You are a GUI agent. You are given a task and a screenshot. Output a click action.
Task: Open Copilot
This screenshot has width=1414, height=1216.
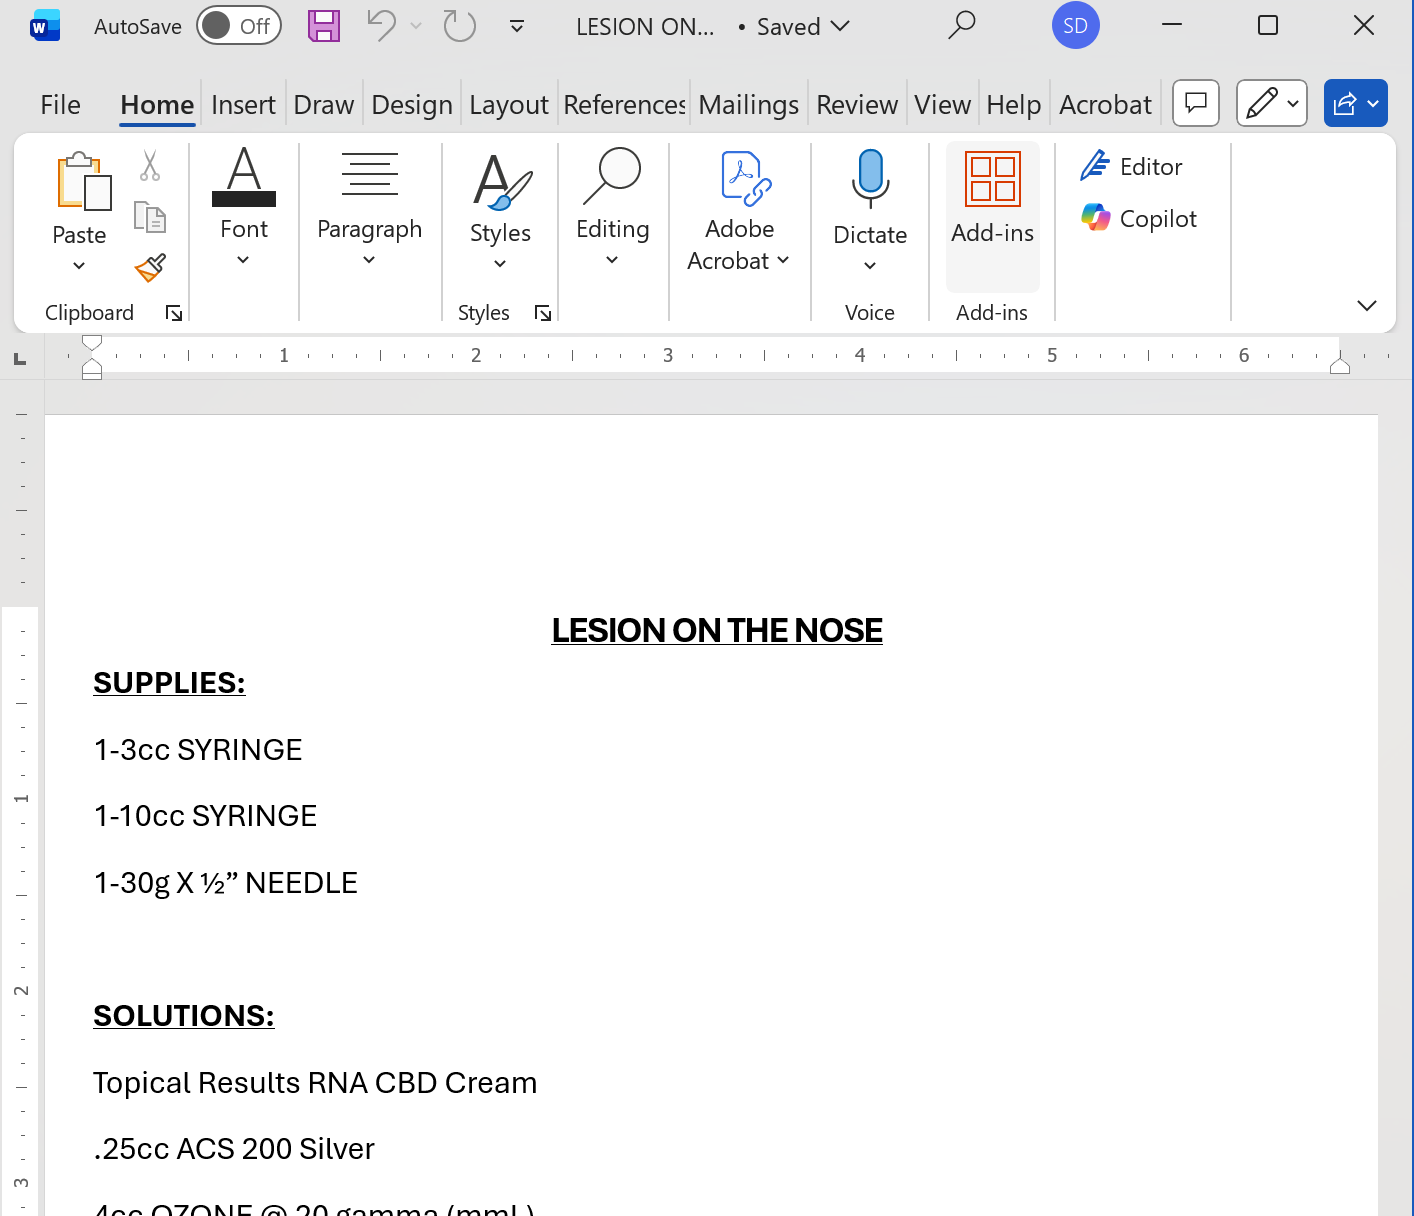pos(1138,218)
